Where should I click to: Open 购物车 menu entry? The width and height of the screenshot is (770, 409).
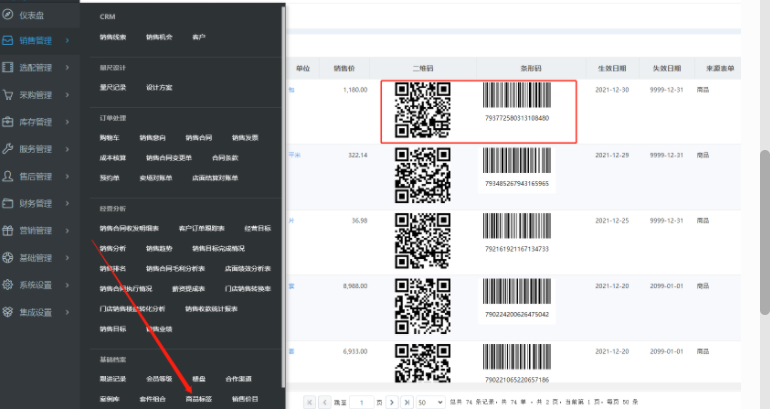coord(110,138)
